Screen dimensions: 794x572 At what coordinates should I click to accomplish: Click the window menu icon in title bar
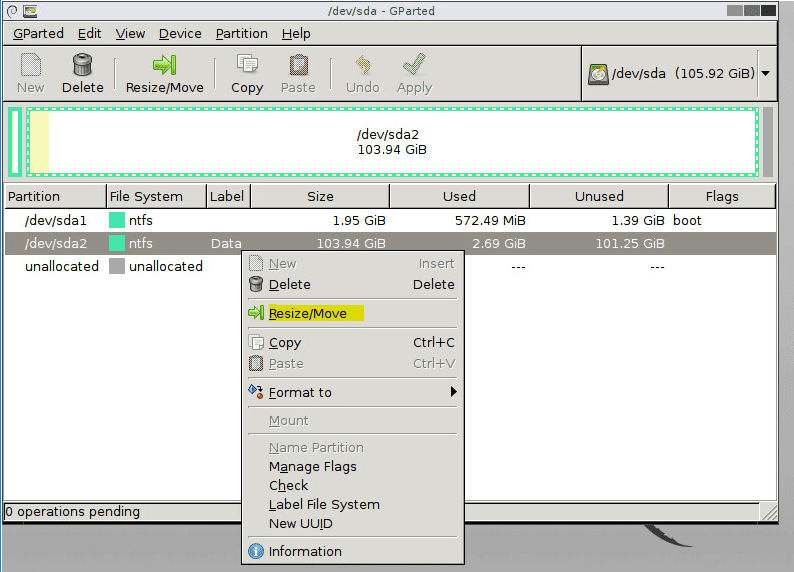12,11
